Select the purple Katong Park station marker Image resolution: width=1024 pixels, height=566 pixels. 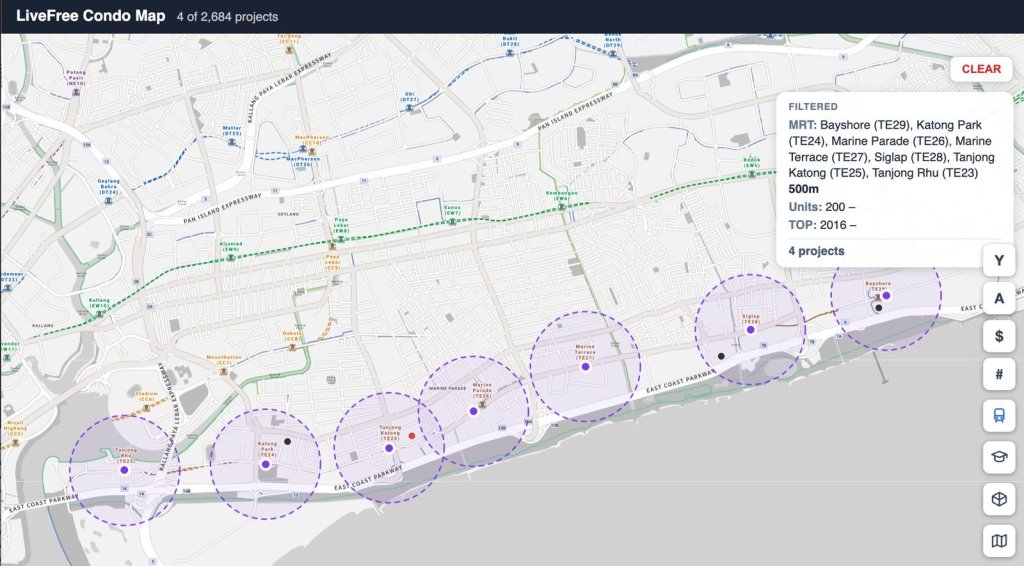(x=265, y=464)
